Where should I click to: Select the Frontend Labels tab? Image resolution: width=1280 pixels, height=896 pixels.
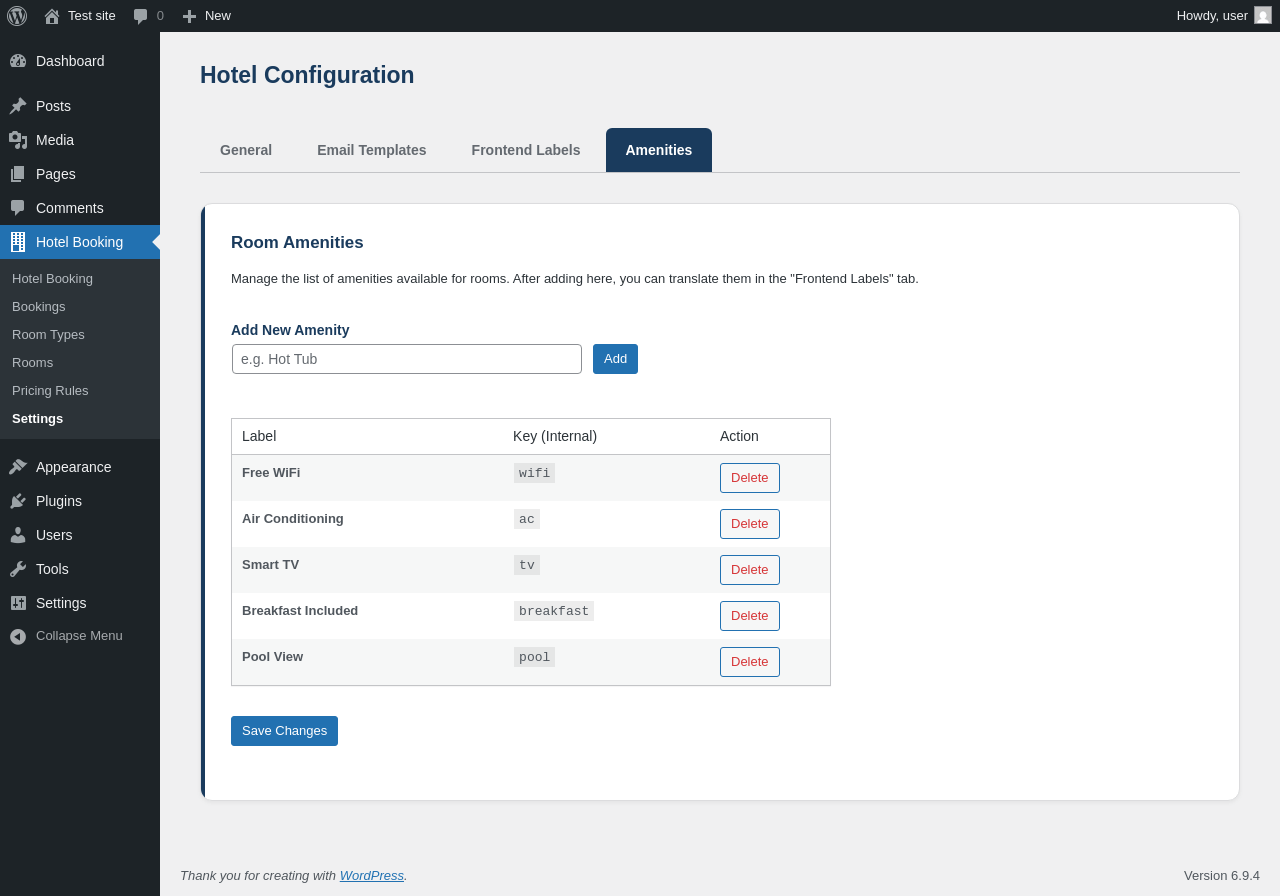[525, 150]
